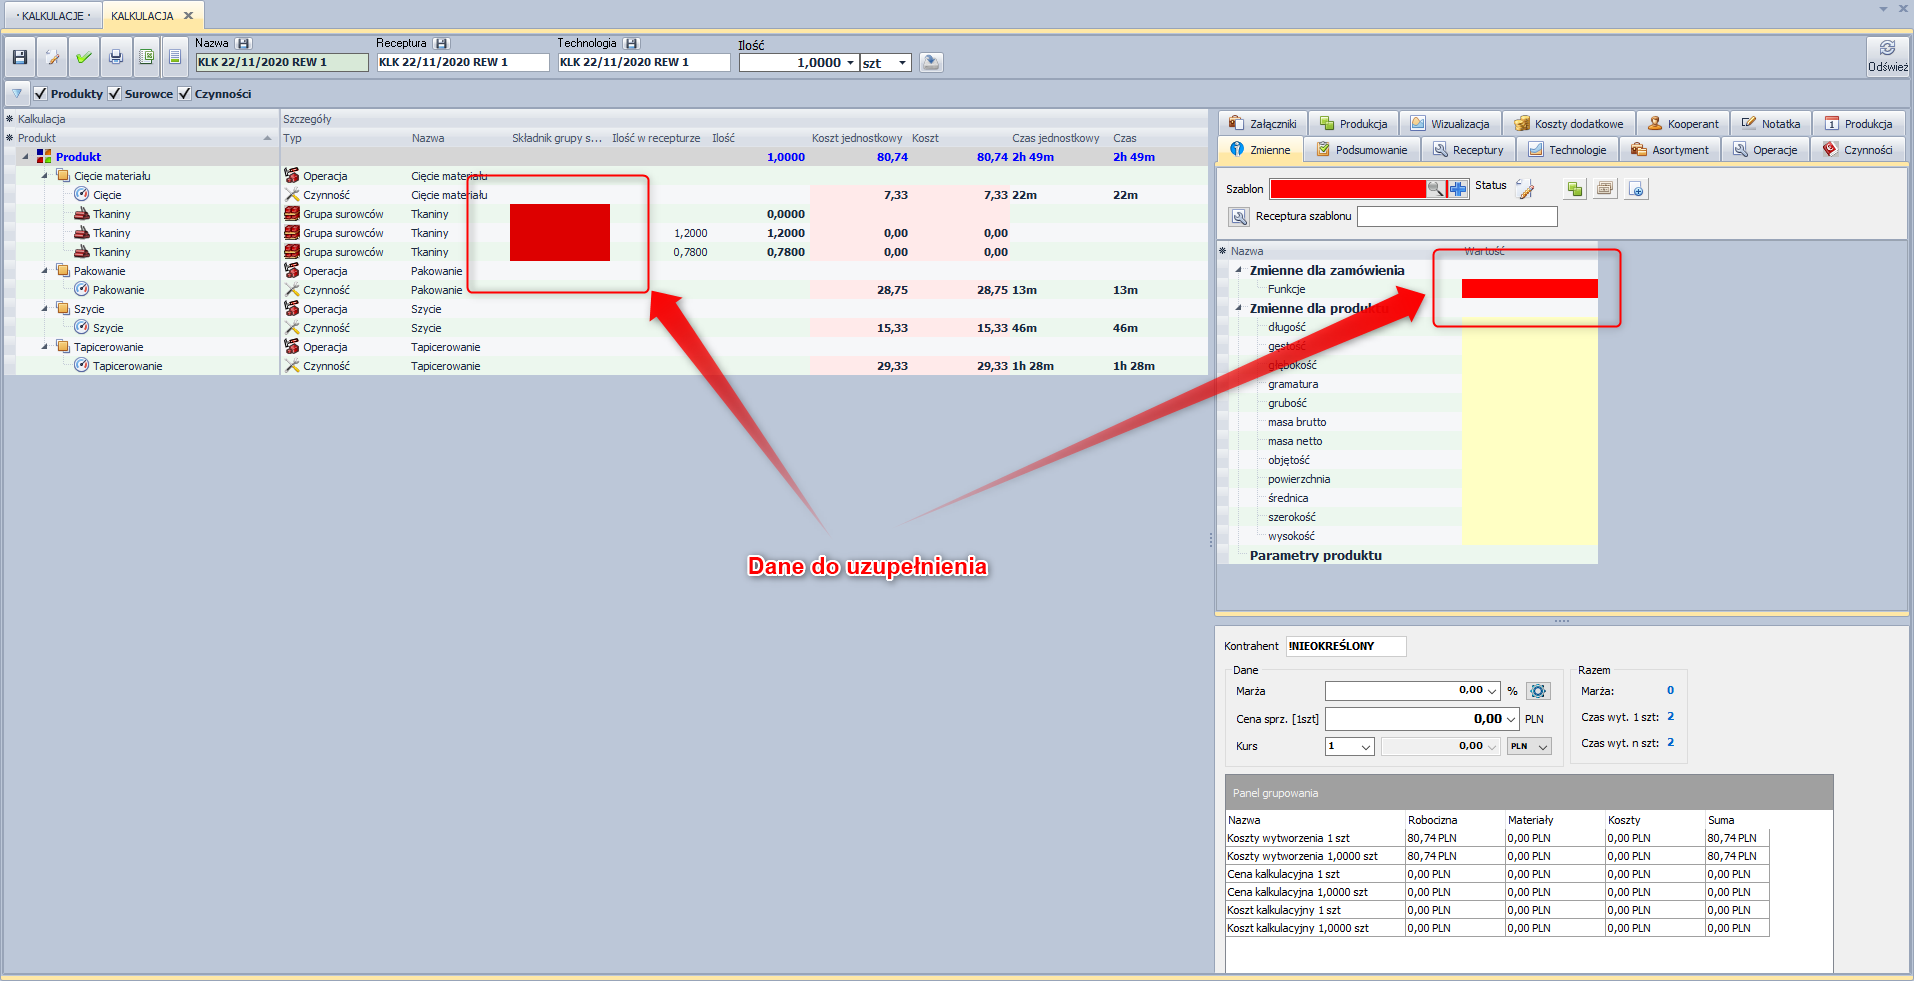Click the Odśwież refresh button
Screen dimensions: 1914x981
[x=1887, y=57]
